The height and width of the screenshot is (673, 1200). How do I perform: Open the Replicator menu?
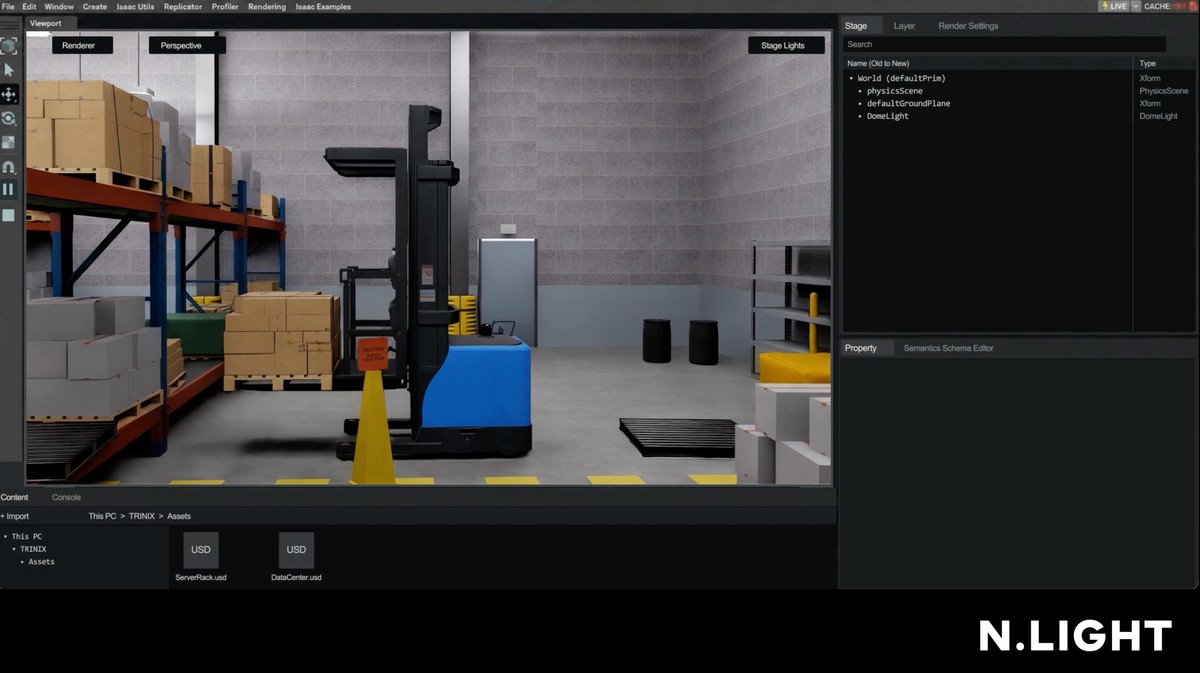183,7
